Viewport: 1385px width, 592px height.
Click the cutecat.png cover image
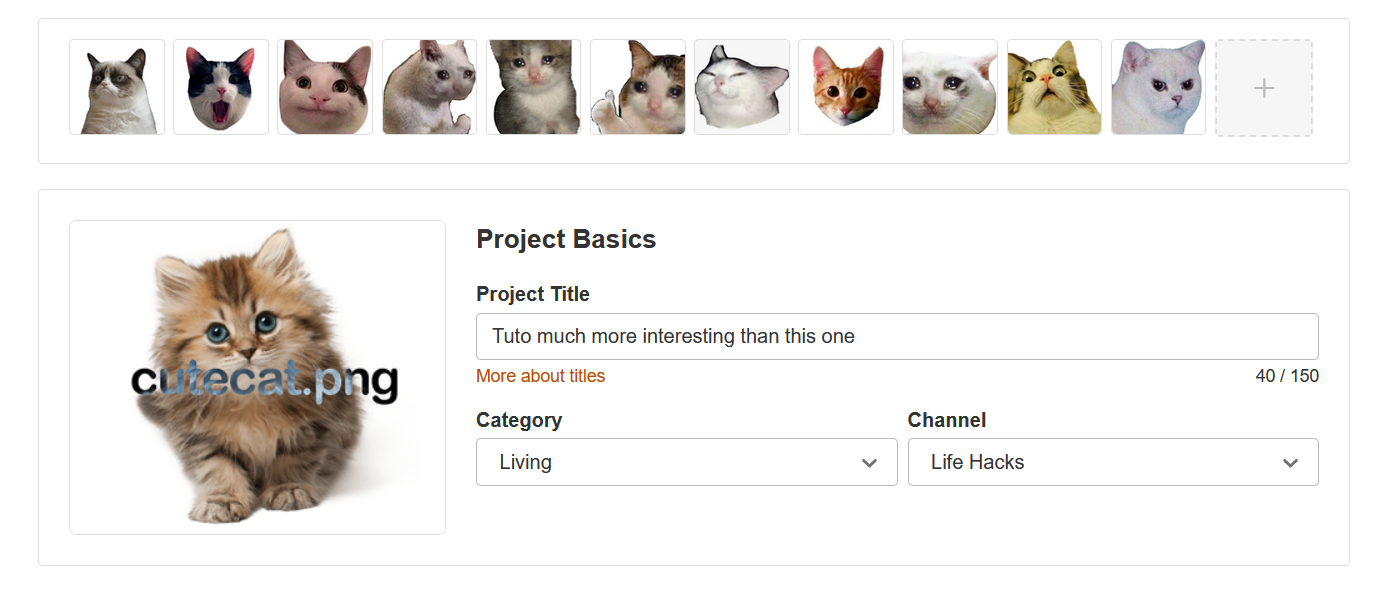point(257,377)
